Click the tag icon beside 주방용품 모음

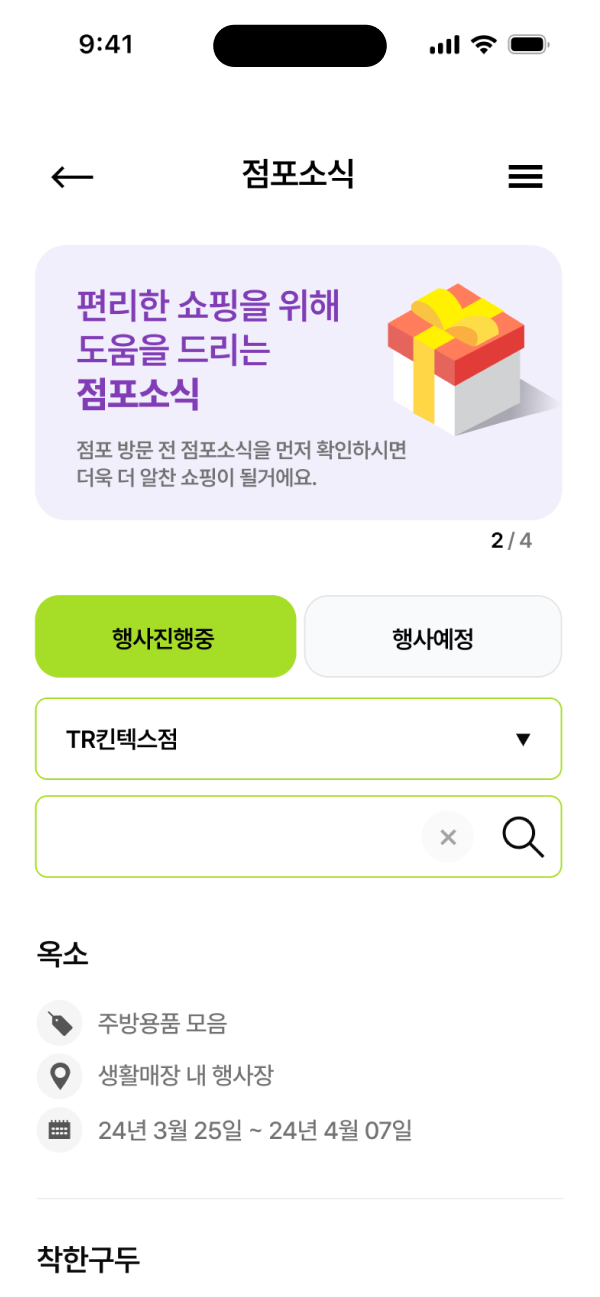[60, 1023]
